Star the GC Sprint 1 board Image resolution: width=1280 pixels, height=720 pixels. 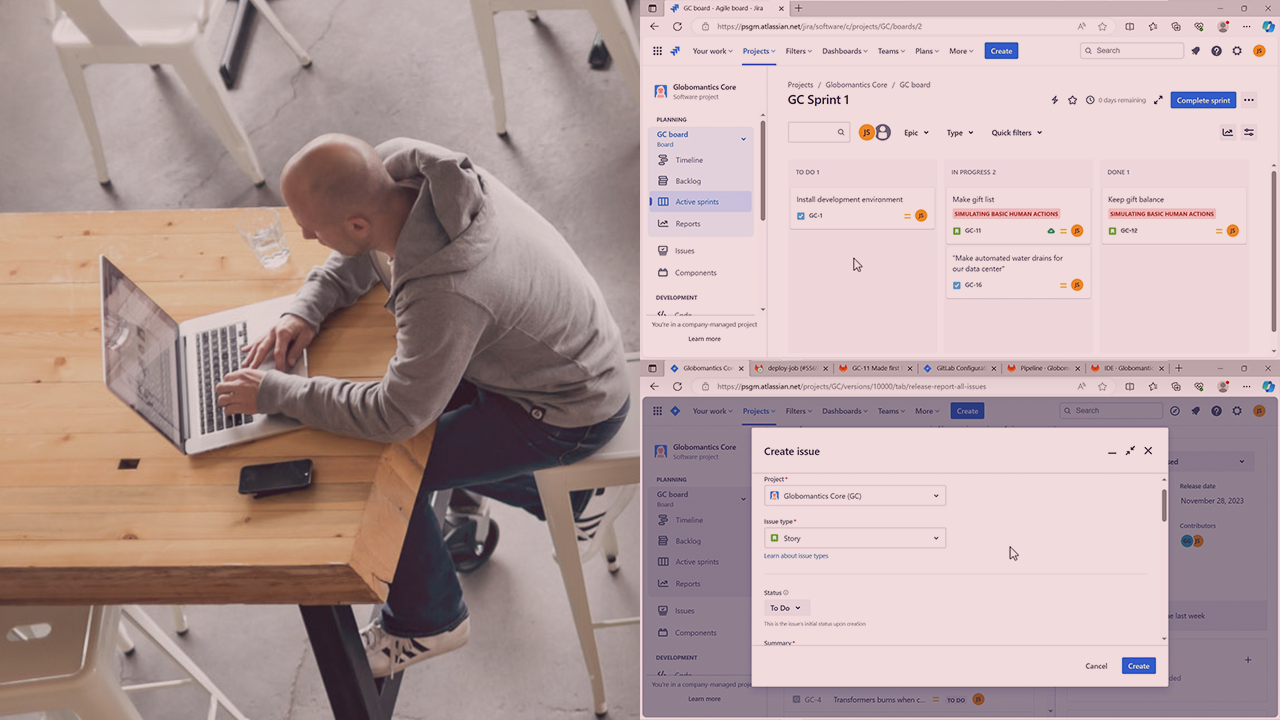click(x=1073, y=100)
